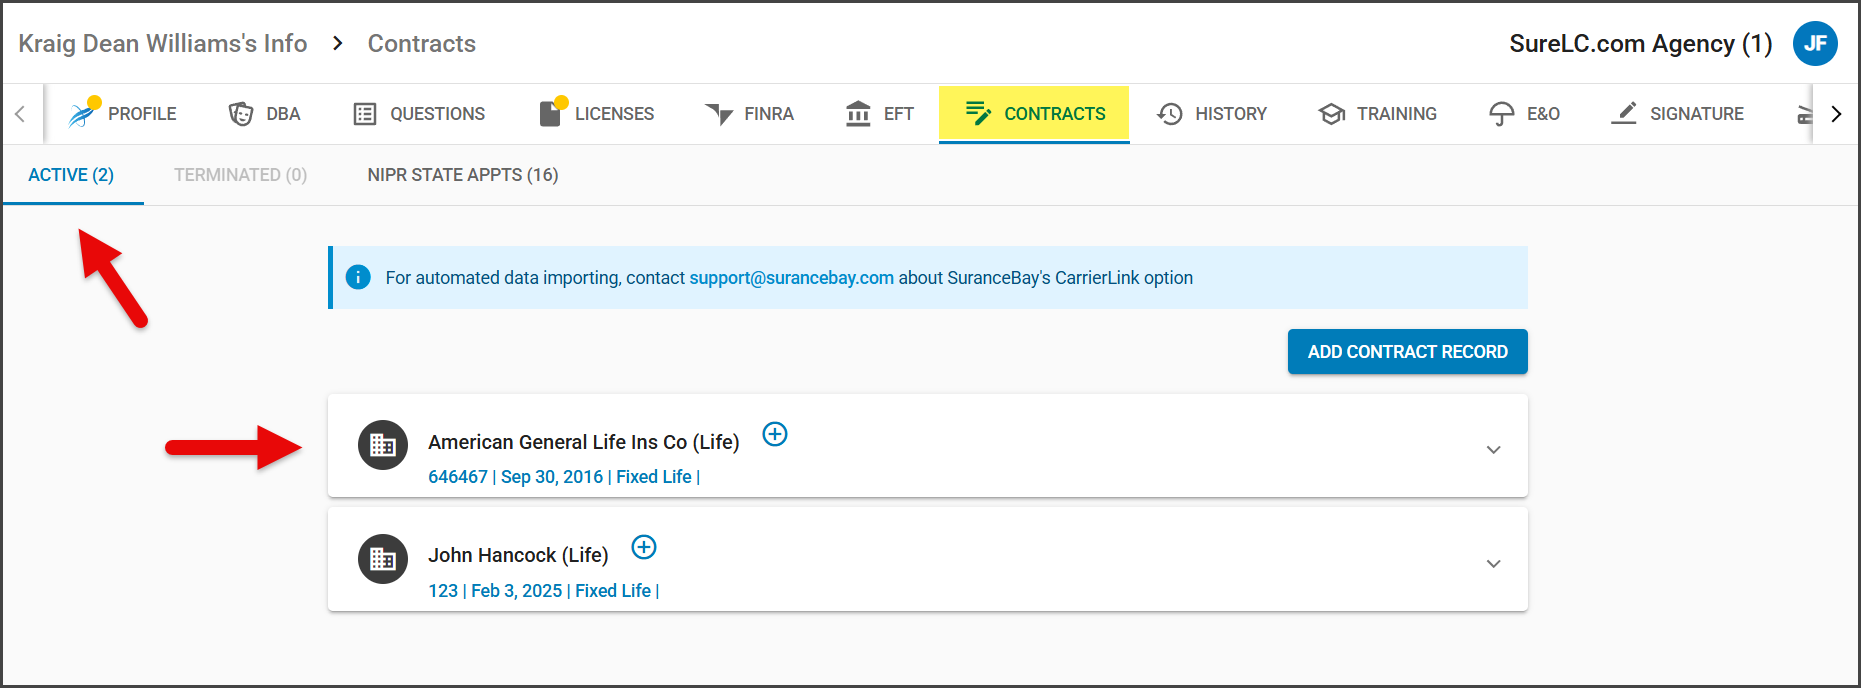The width and height of the screenshot is (1861, 688).
Task: Click the Contracts pencil-list icon
Action: pos(978,113)
